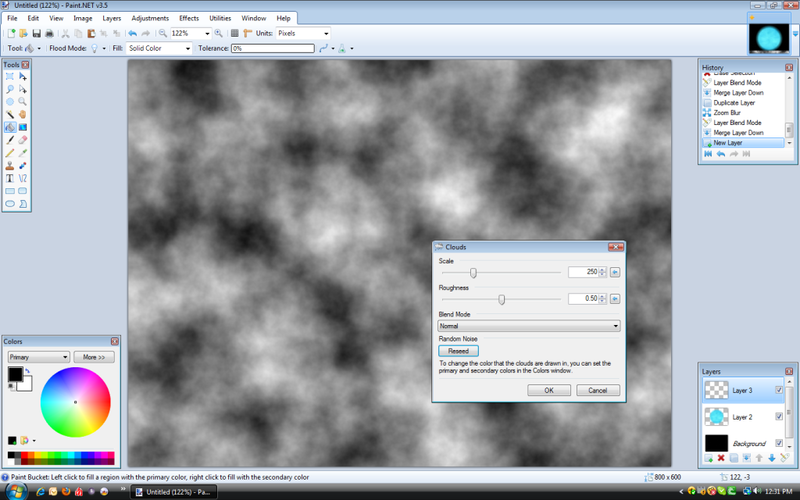Select the Eraser tool

point(22,140)
